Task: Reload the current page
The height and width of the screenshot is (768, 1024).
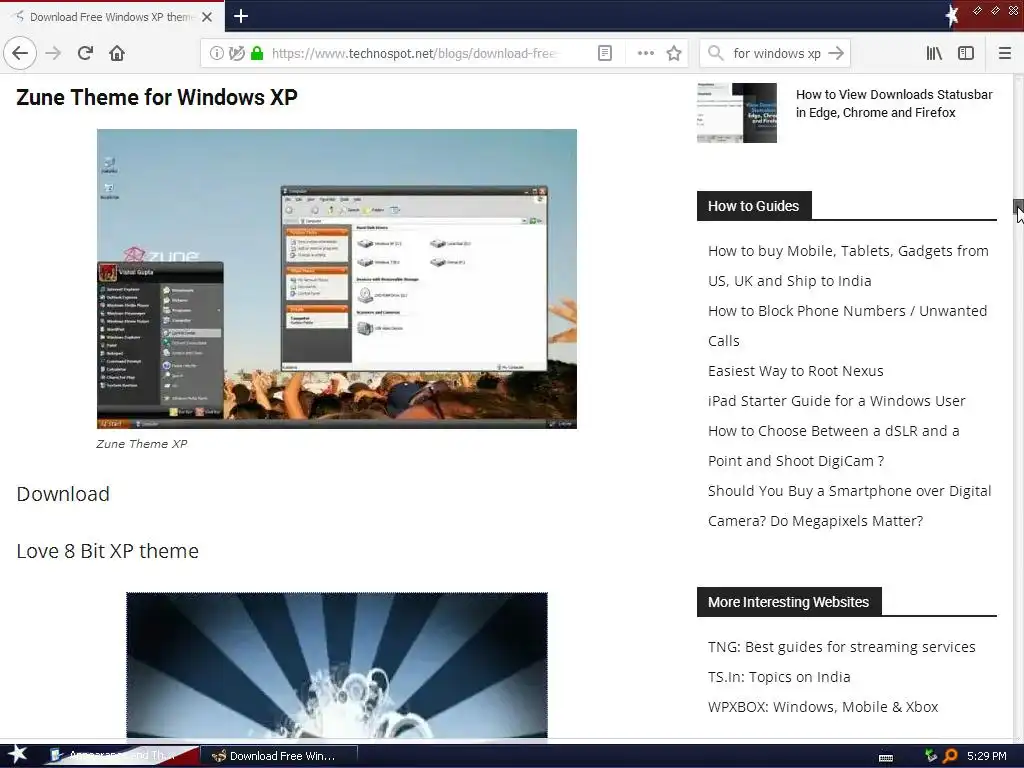Action: pyautogui.click(x=86, y=53)
